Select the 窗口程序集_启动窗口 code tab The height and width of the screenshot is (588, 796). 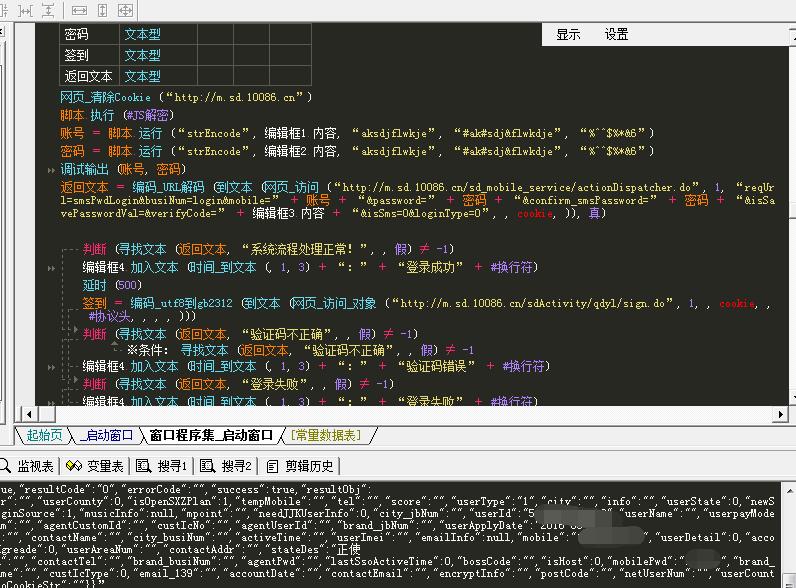(211, 435)
